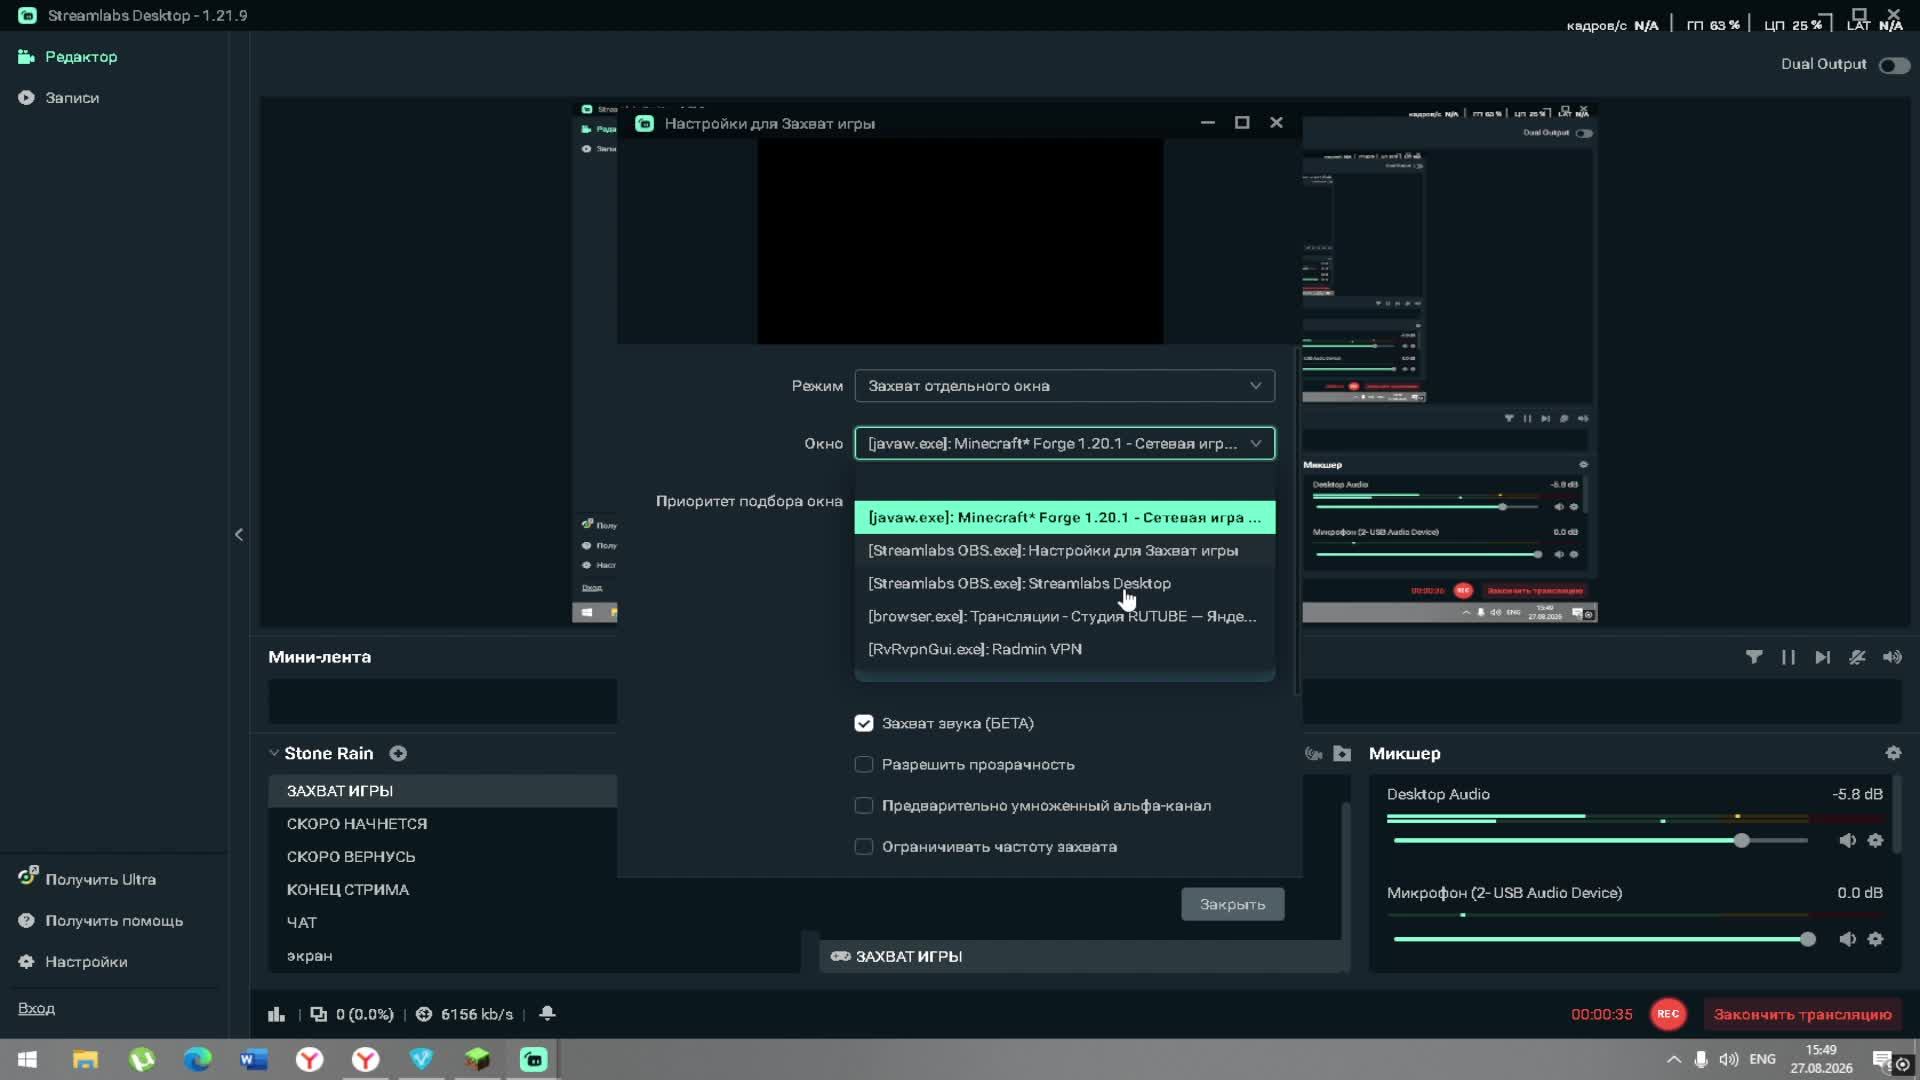
Task: Toggle the Dual Output switch
Action: [x=1894, y=65]
